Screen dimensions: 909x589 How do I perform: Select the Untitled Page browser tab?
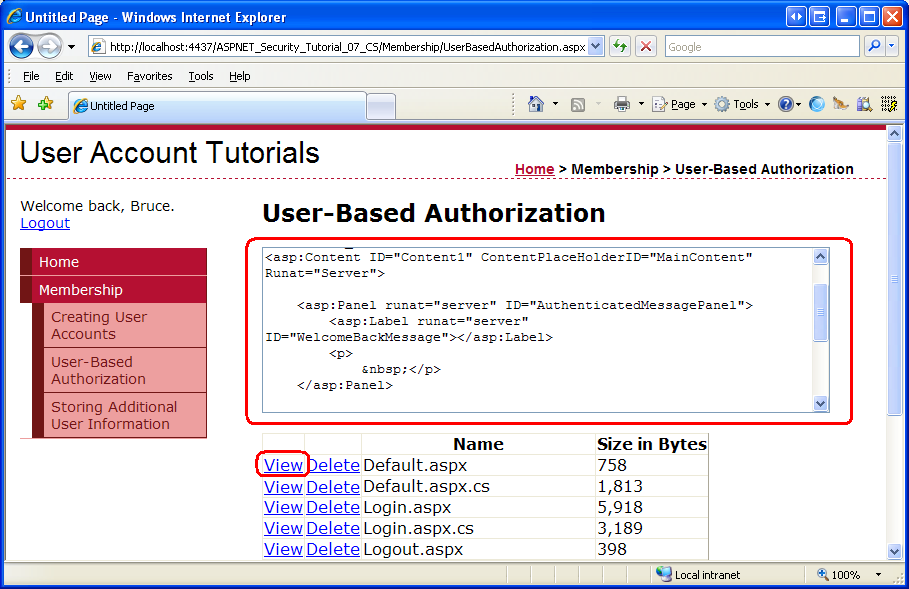point(215,105)
